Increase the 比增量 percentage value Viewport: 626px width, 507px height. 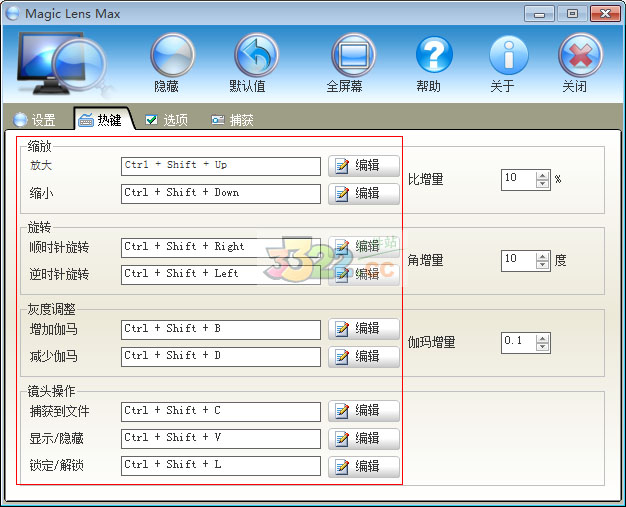coord(542,176)
